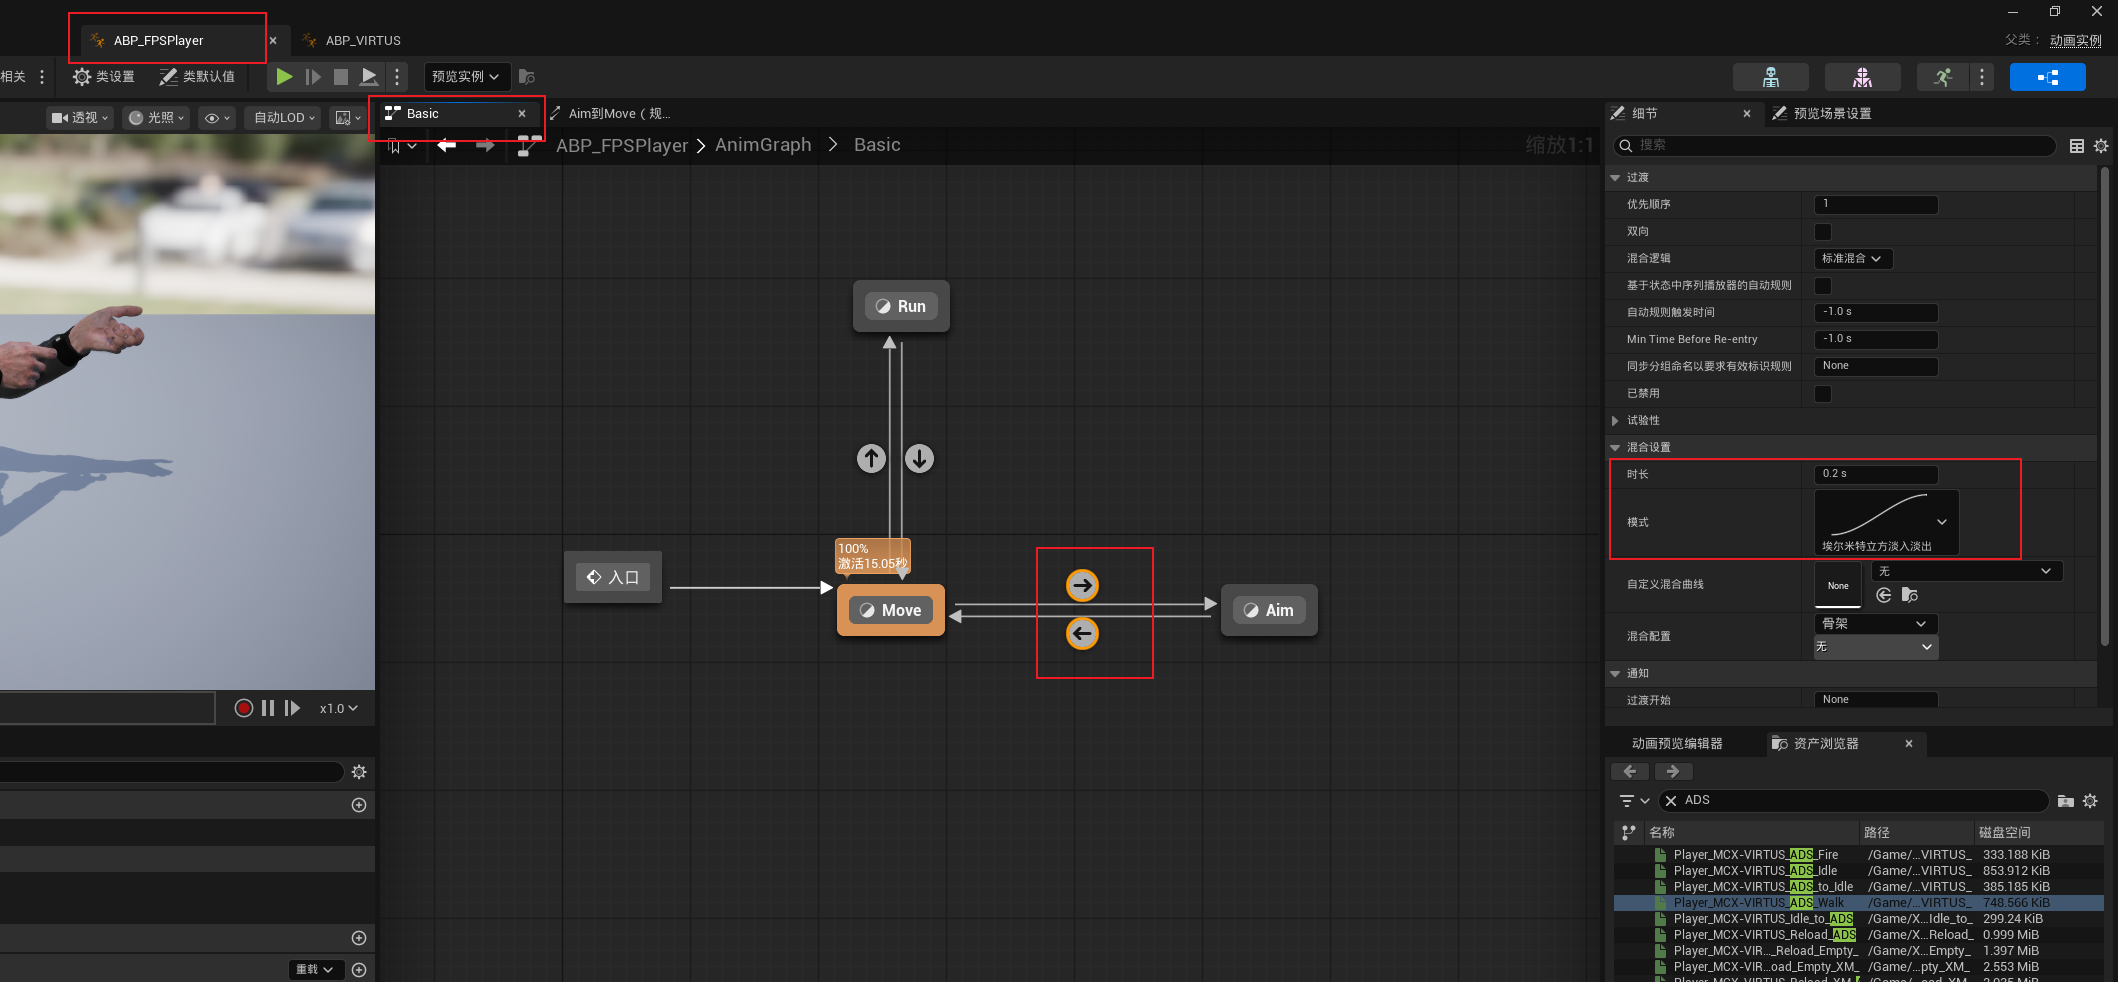This screenshot has height=982, width=2118.
Task: Pause the preview viewport playback
Action: pos(268,708)
